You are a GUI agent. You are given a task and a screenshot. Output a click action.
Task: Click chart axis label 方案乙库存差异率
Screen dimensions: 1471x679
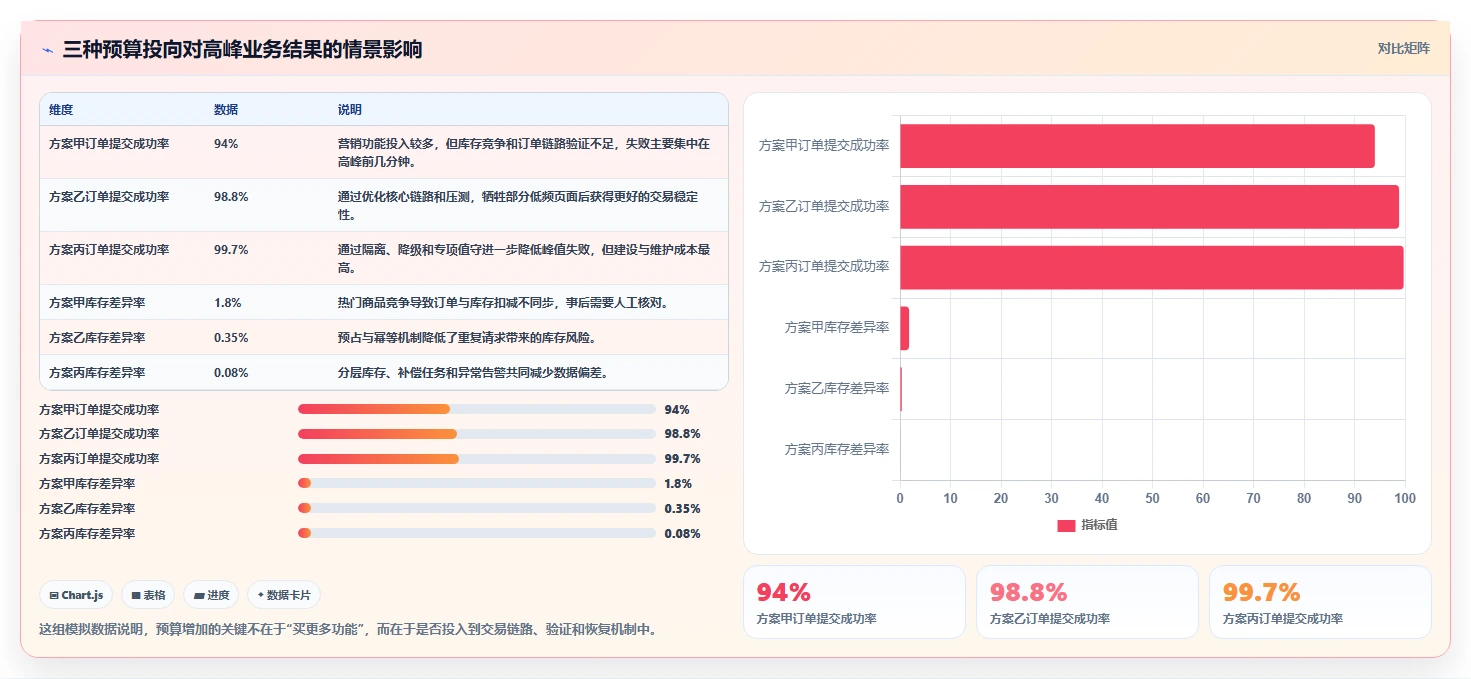tap(837, 388)
